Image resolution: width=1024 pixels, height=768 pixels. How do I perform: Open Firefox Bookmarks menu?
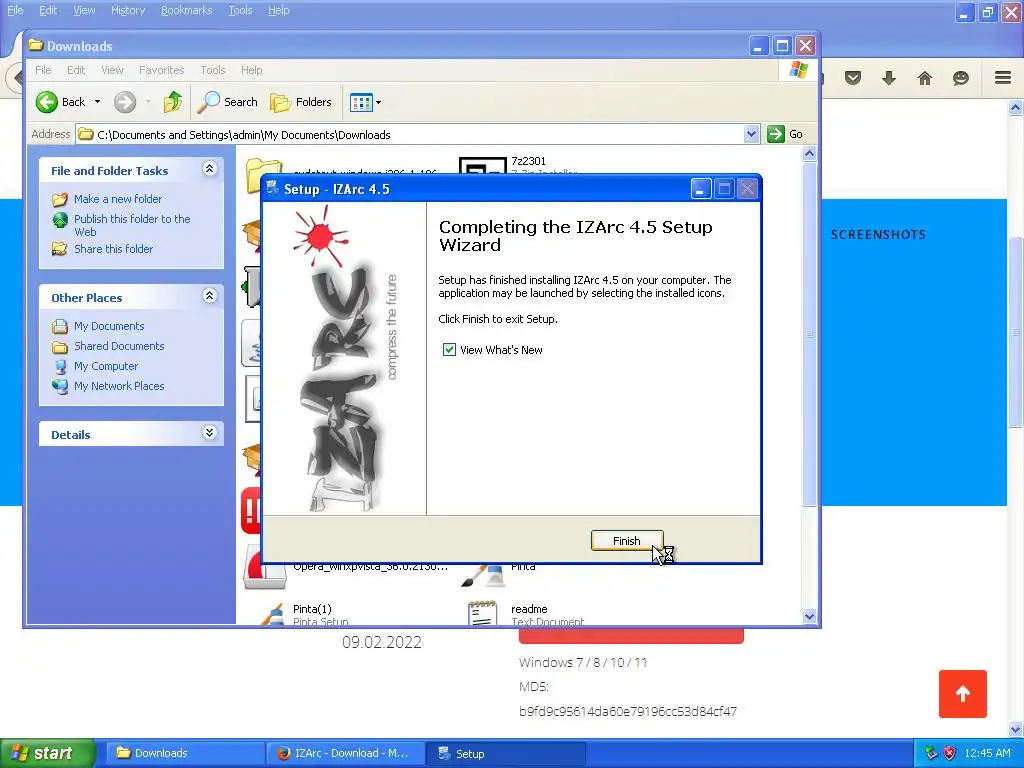(187, 10)
